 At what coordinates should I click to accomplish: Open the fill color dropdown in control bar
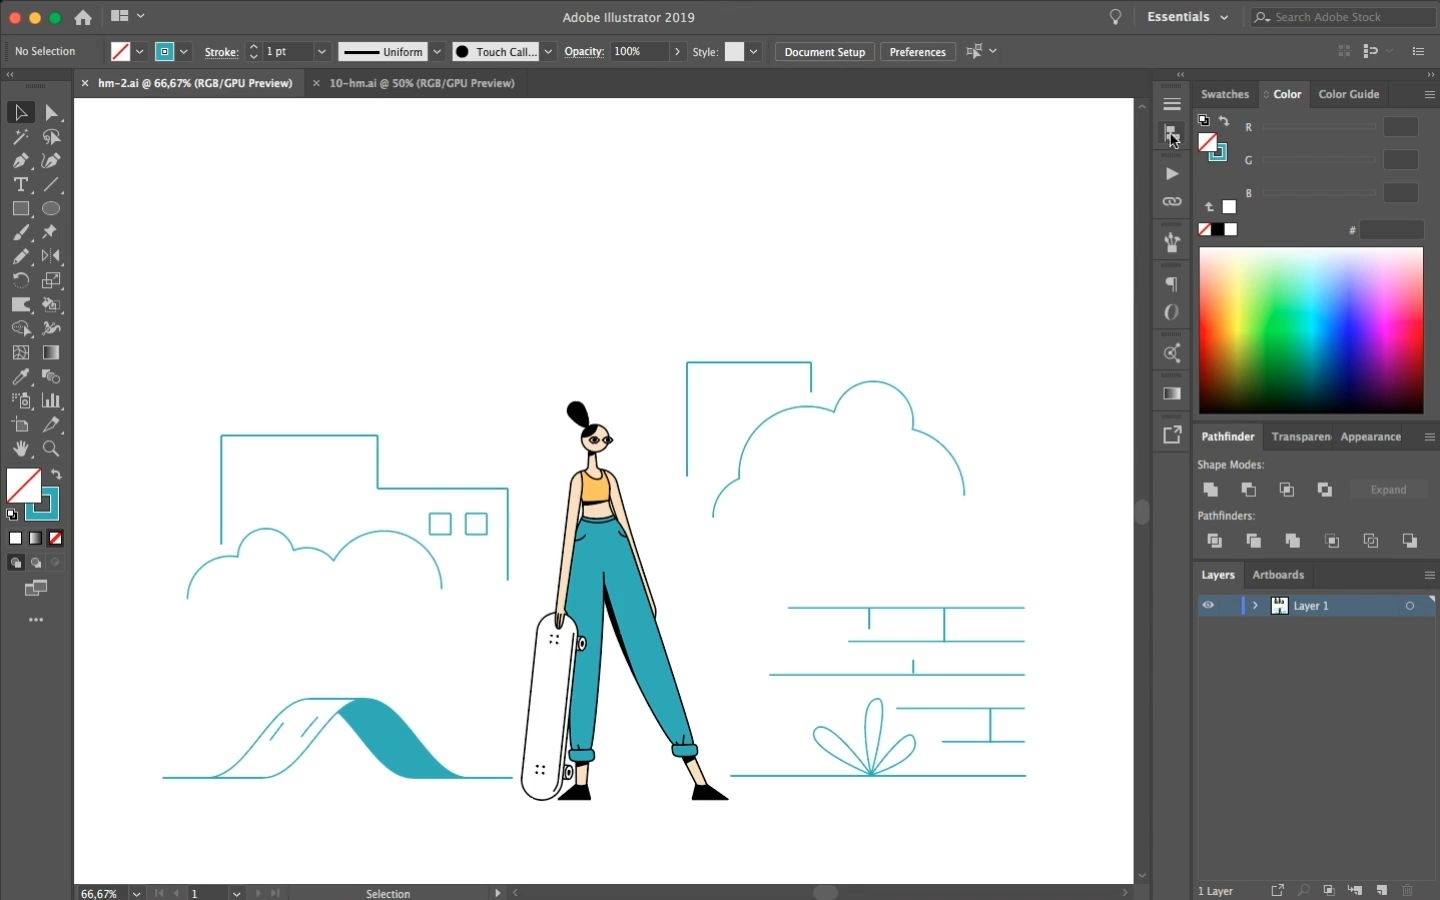coord(140,52)
